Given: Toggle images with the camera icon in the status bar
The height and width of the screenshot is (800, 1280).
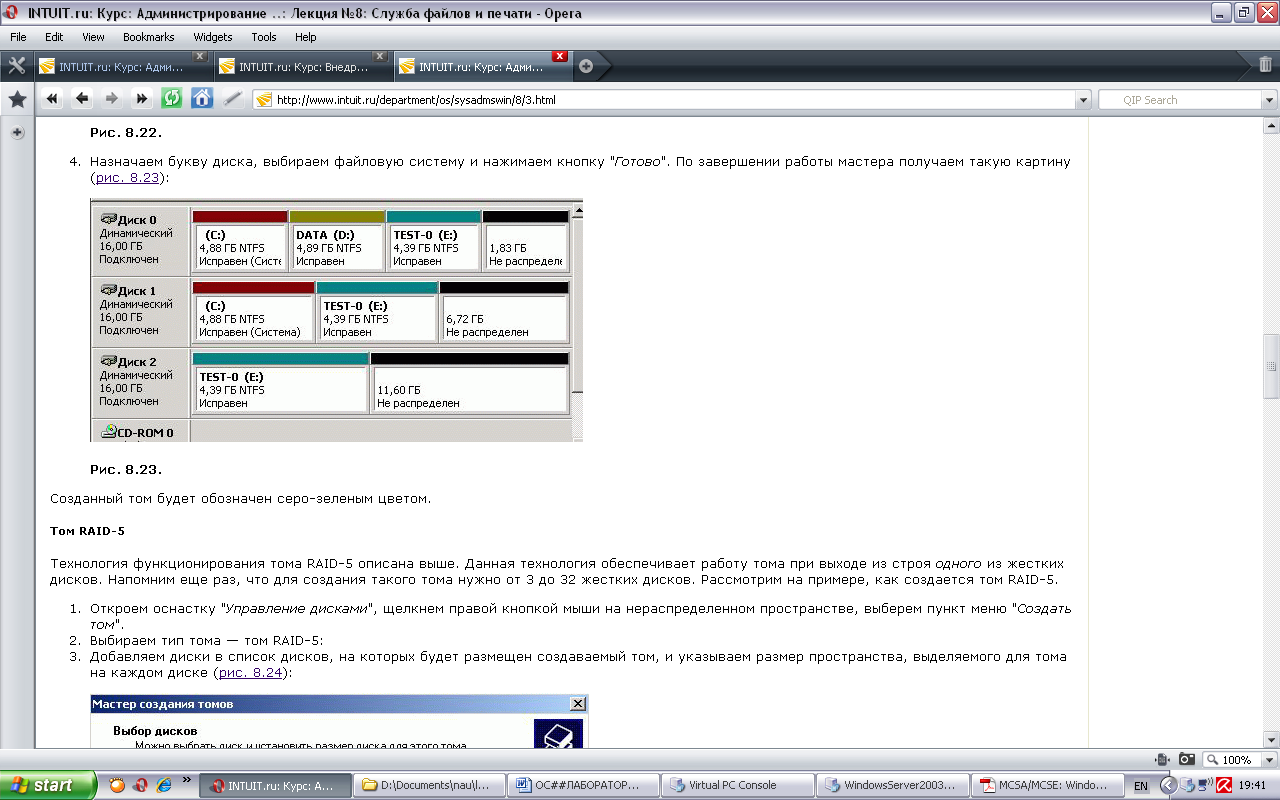Looking at the screenshot, I should pos(1187,760).
